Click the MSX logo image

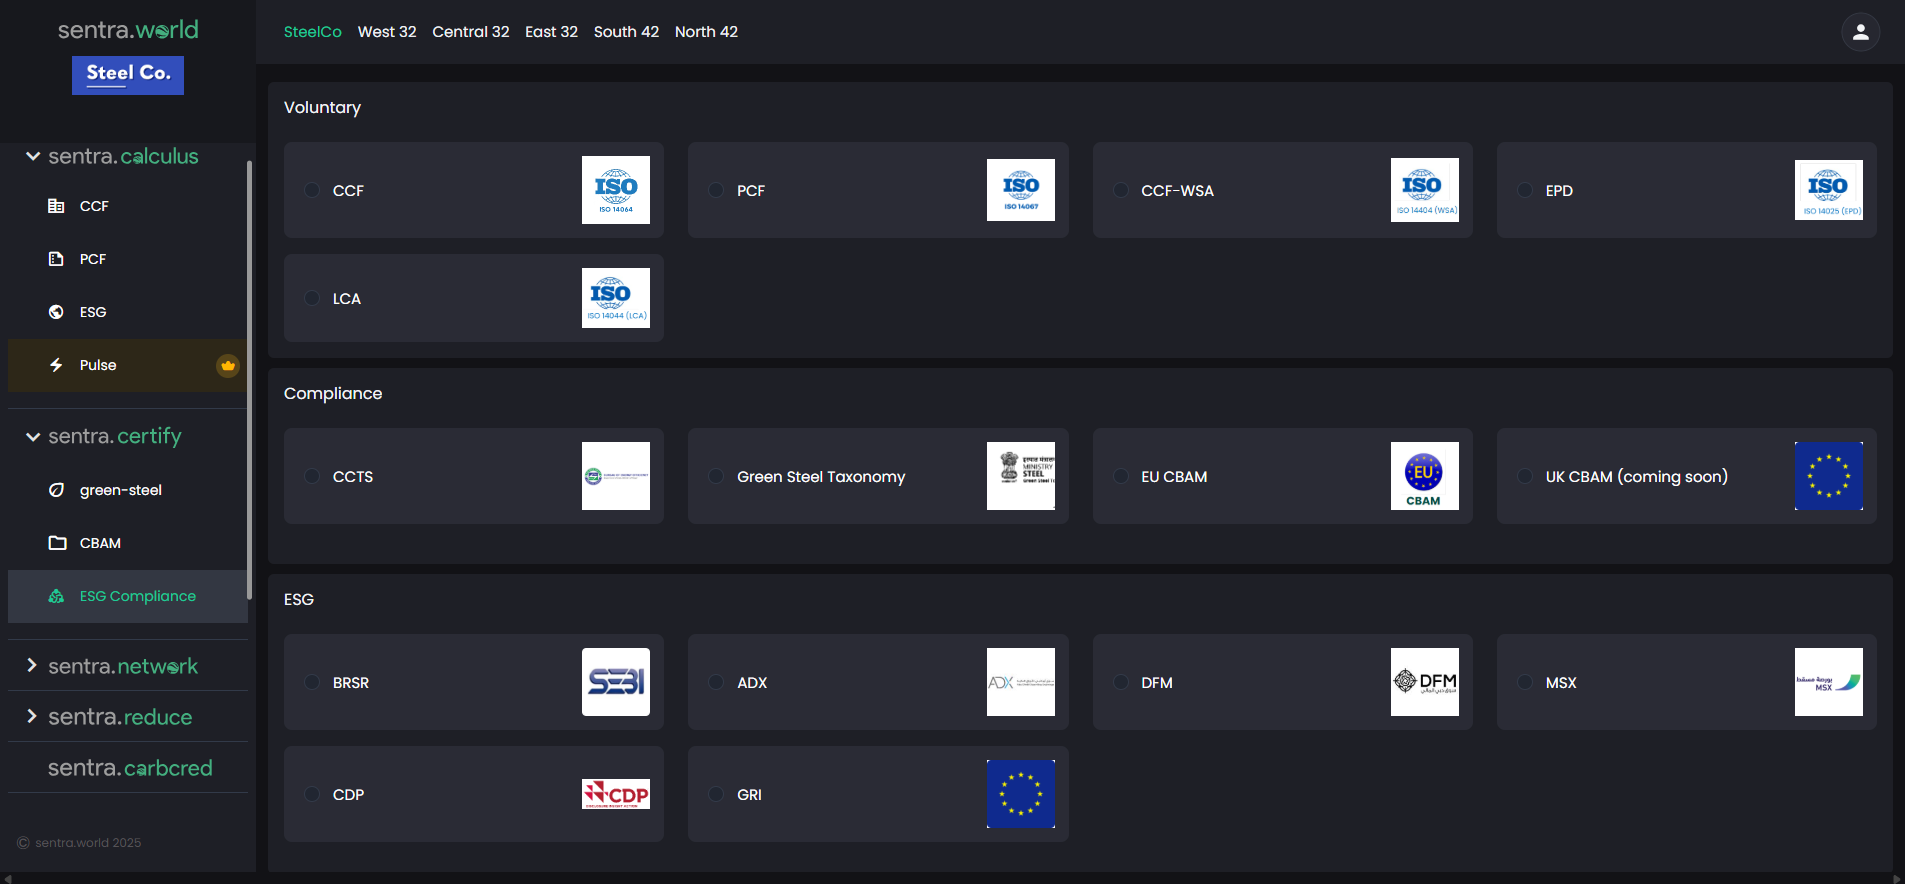click(x=1828, y=682)
